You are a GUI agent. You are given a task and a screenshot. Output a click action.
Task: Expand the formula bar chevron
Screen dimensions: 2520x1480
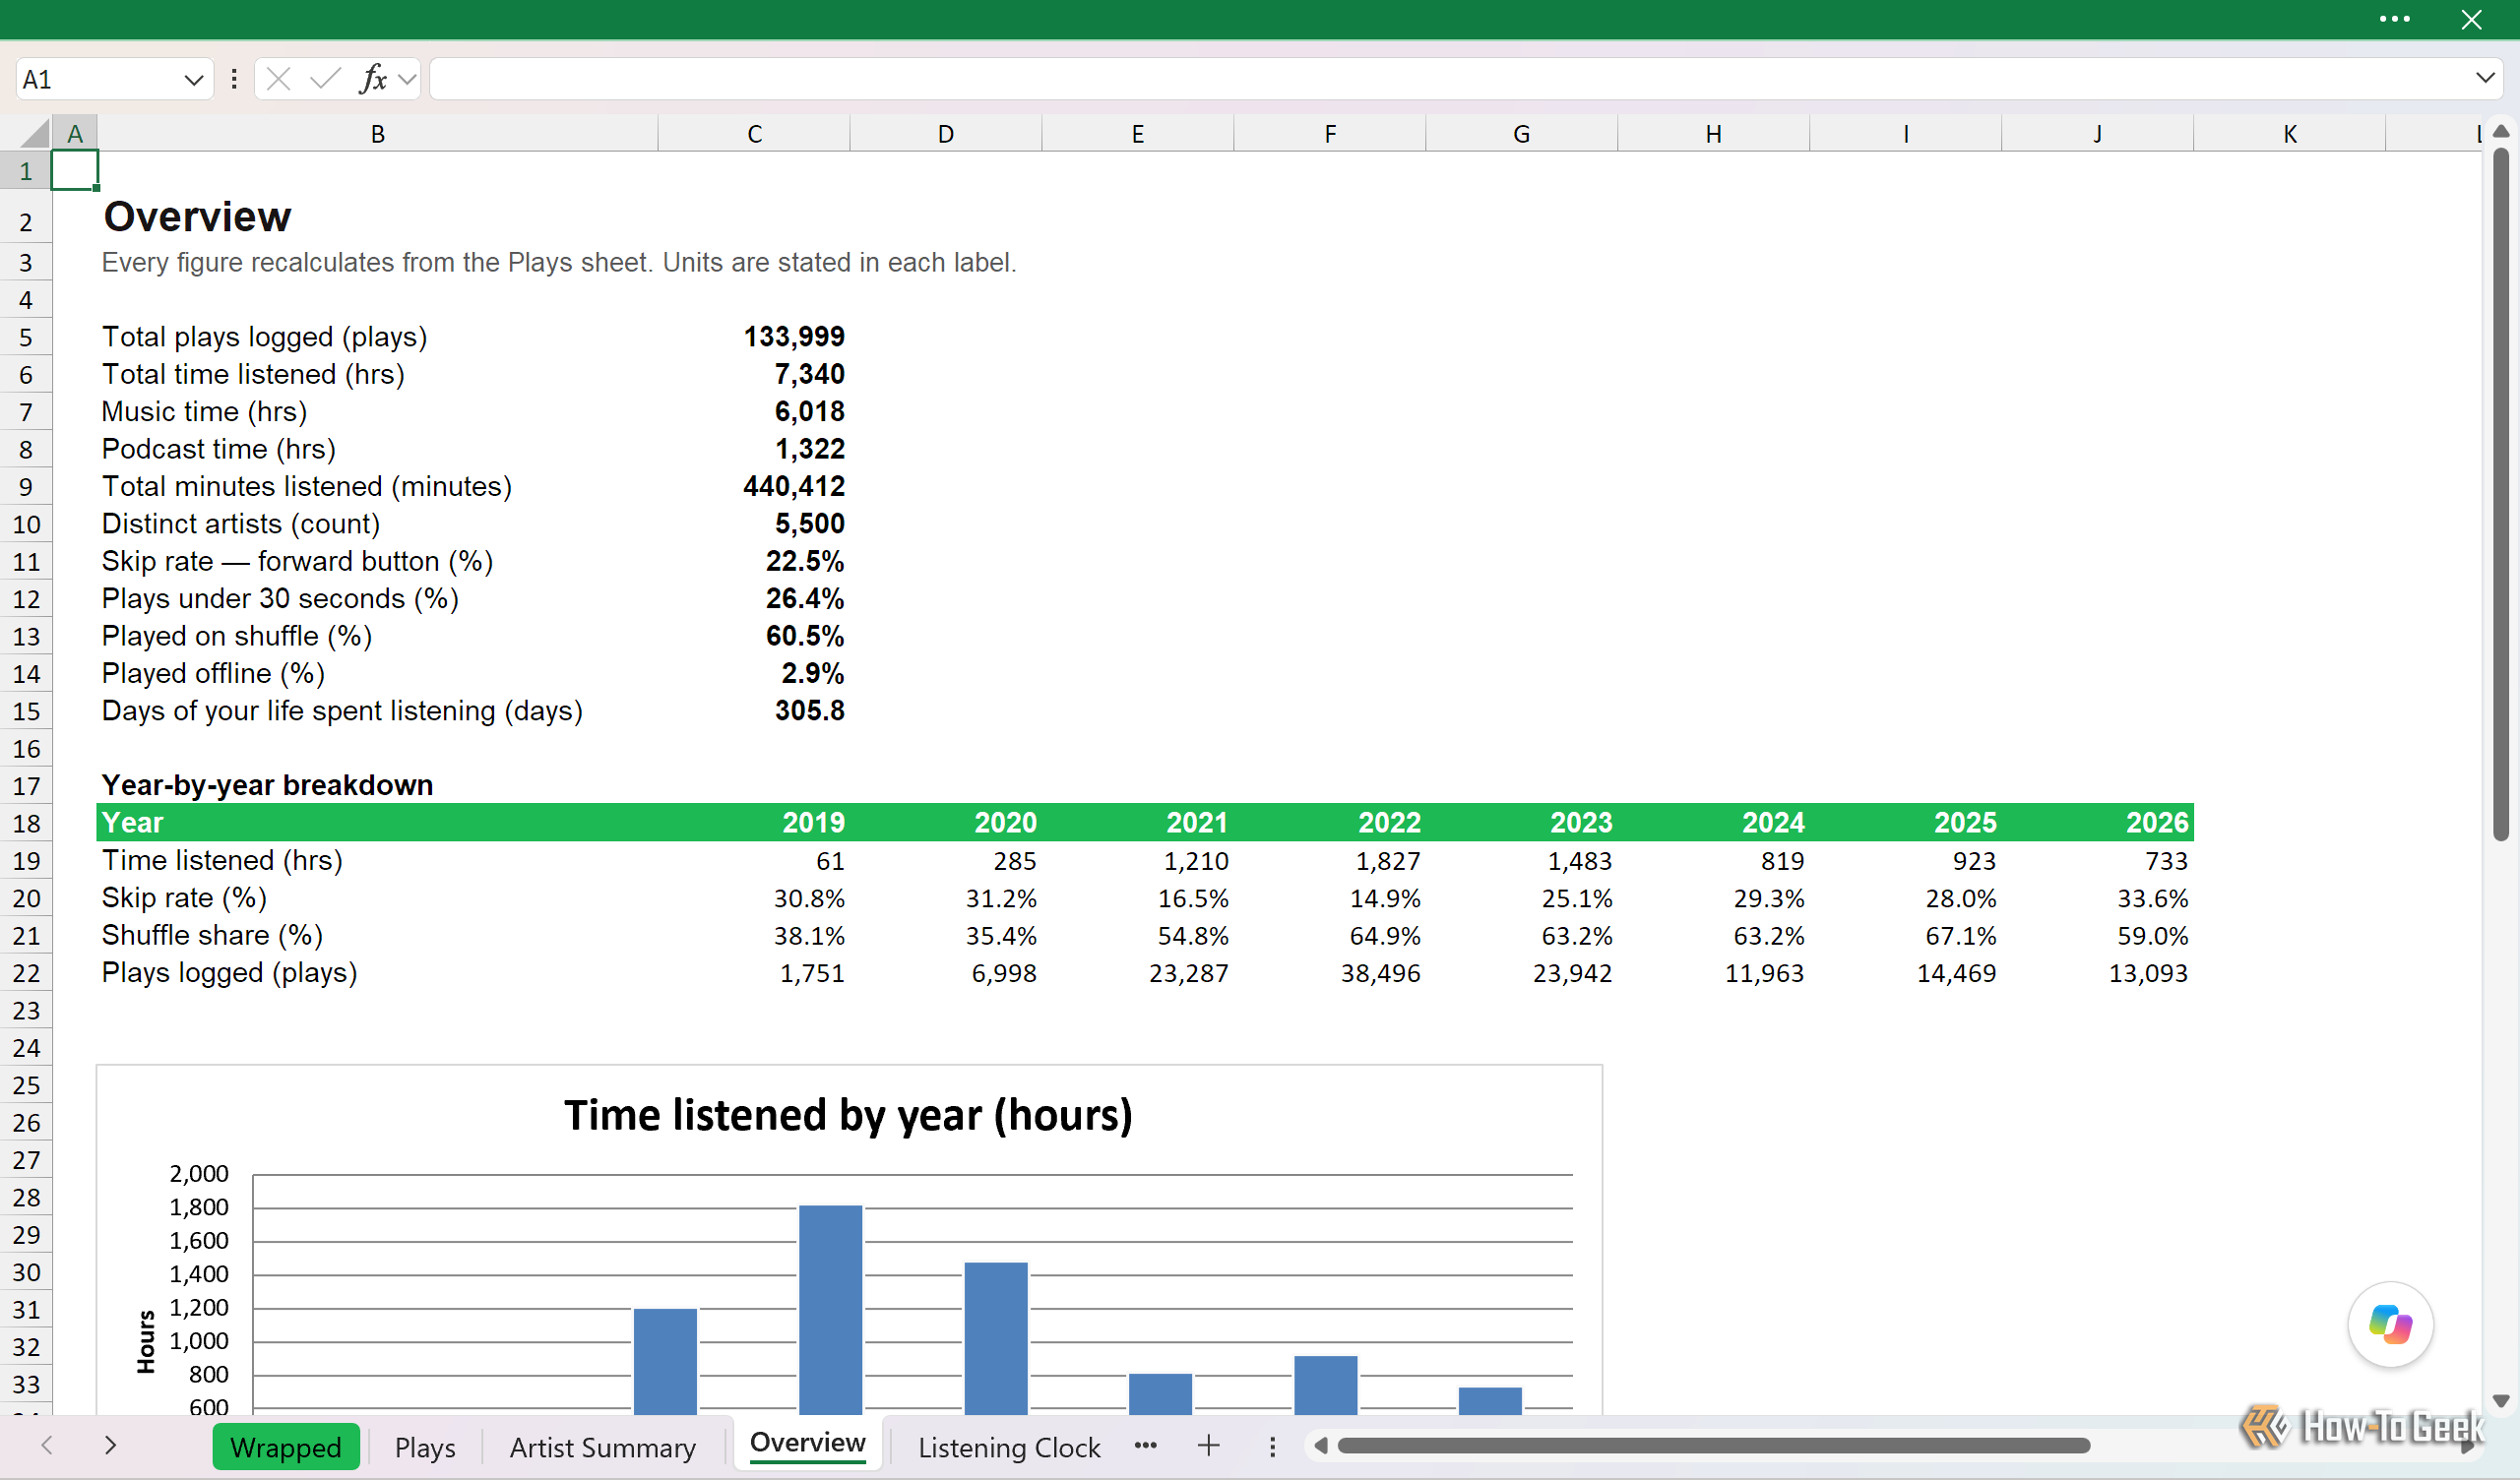click(x=2485, y=78)
